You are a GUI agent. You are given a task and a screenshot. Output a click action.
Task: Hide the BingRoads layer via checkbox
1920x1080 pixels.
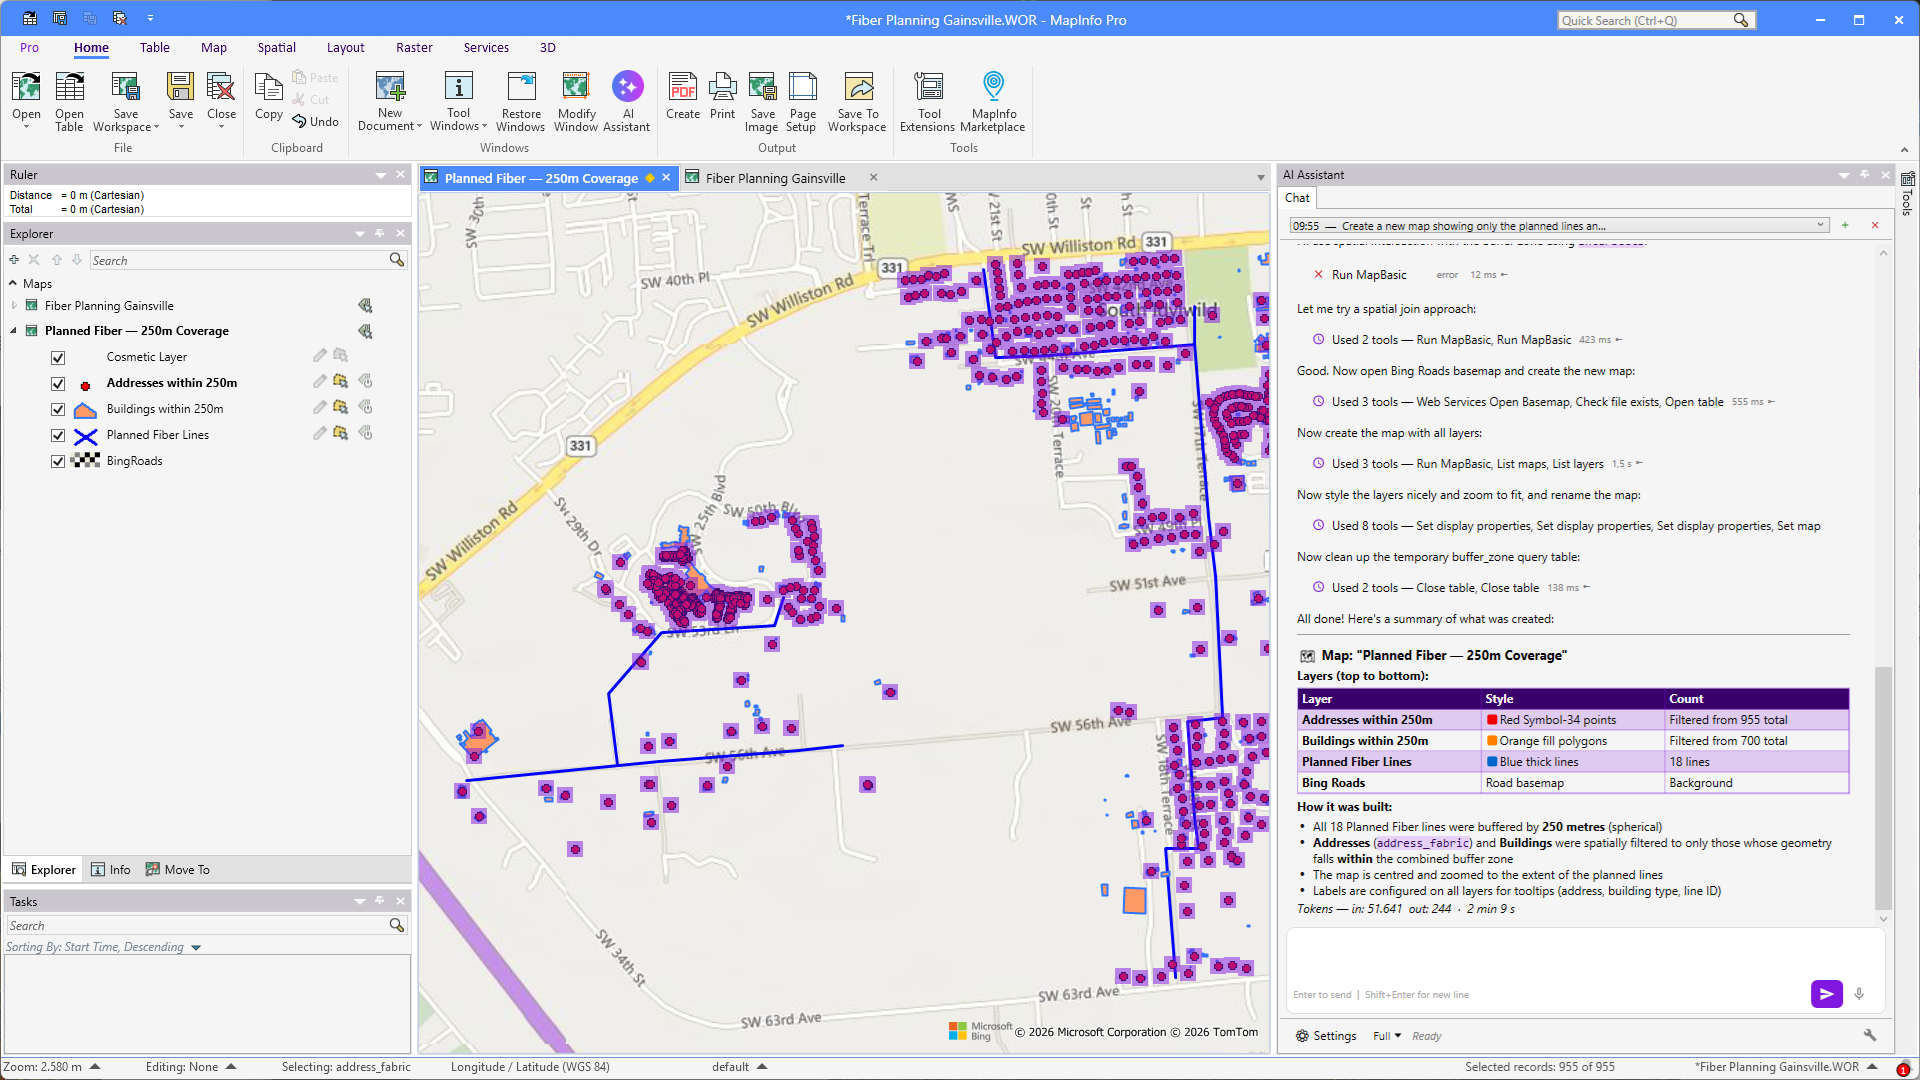coord(58,462)
